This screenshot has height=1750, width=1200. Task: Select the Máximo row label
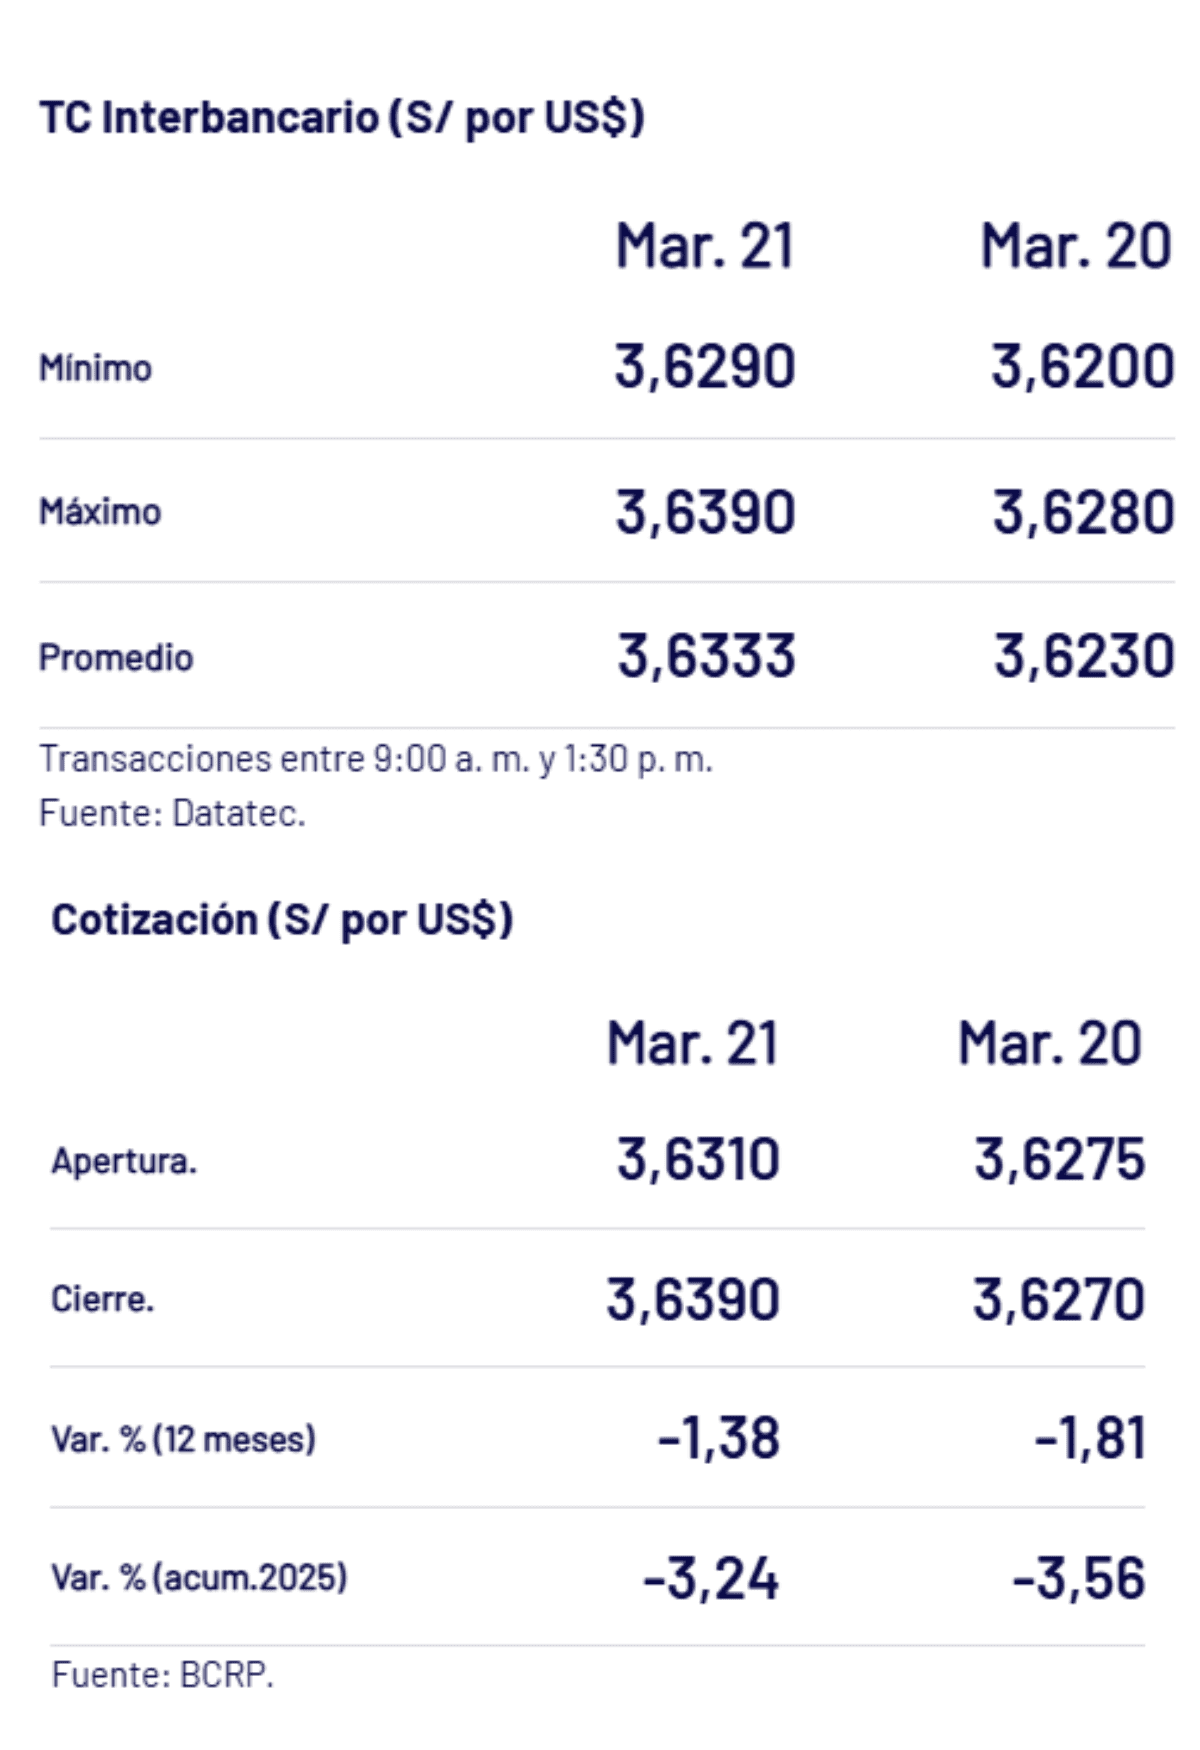pyautogui.click(x=100, y=512)
